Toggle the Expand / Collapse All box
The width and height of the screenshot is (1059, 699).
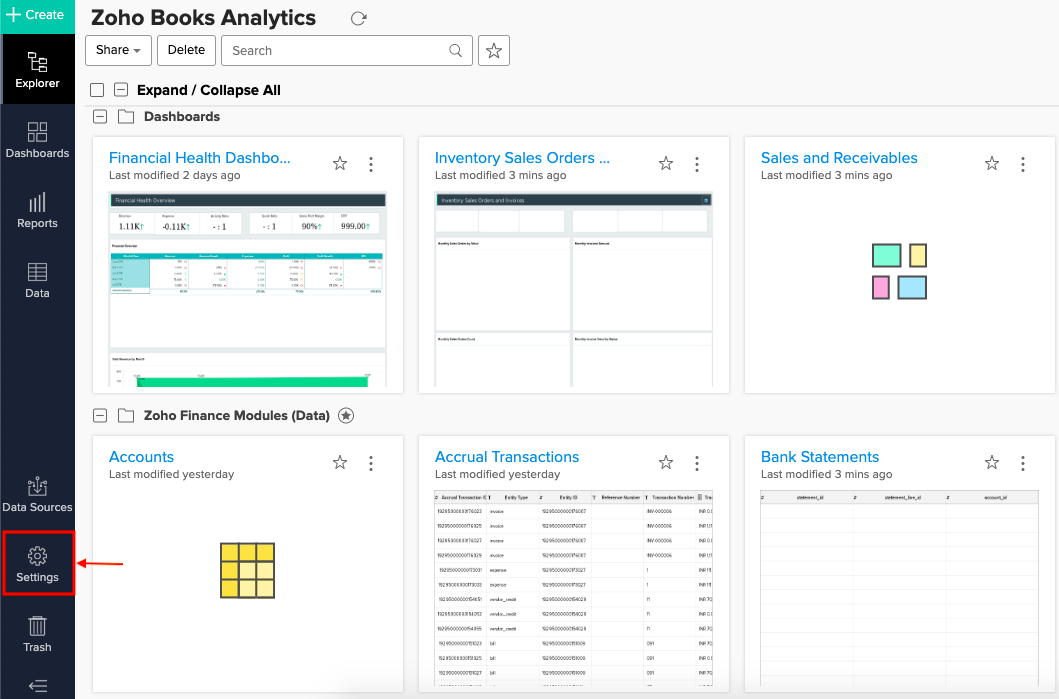tap(121, 90)
